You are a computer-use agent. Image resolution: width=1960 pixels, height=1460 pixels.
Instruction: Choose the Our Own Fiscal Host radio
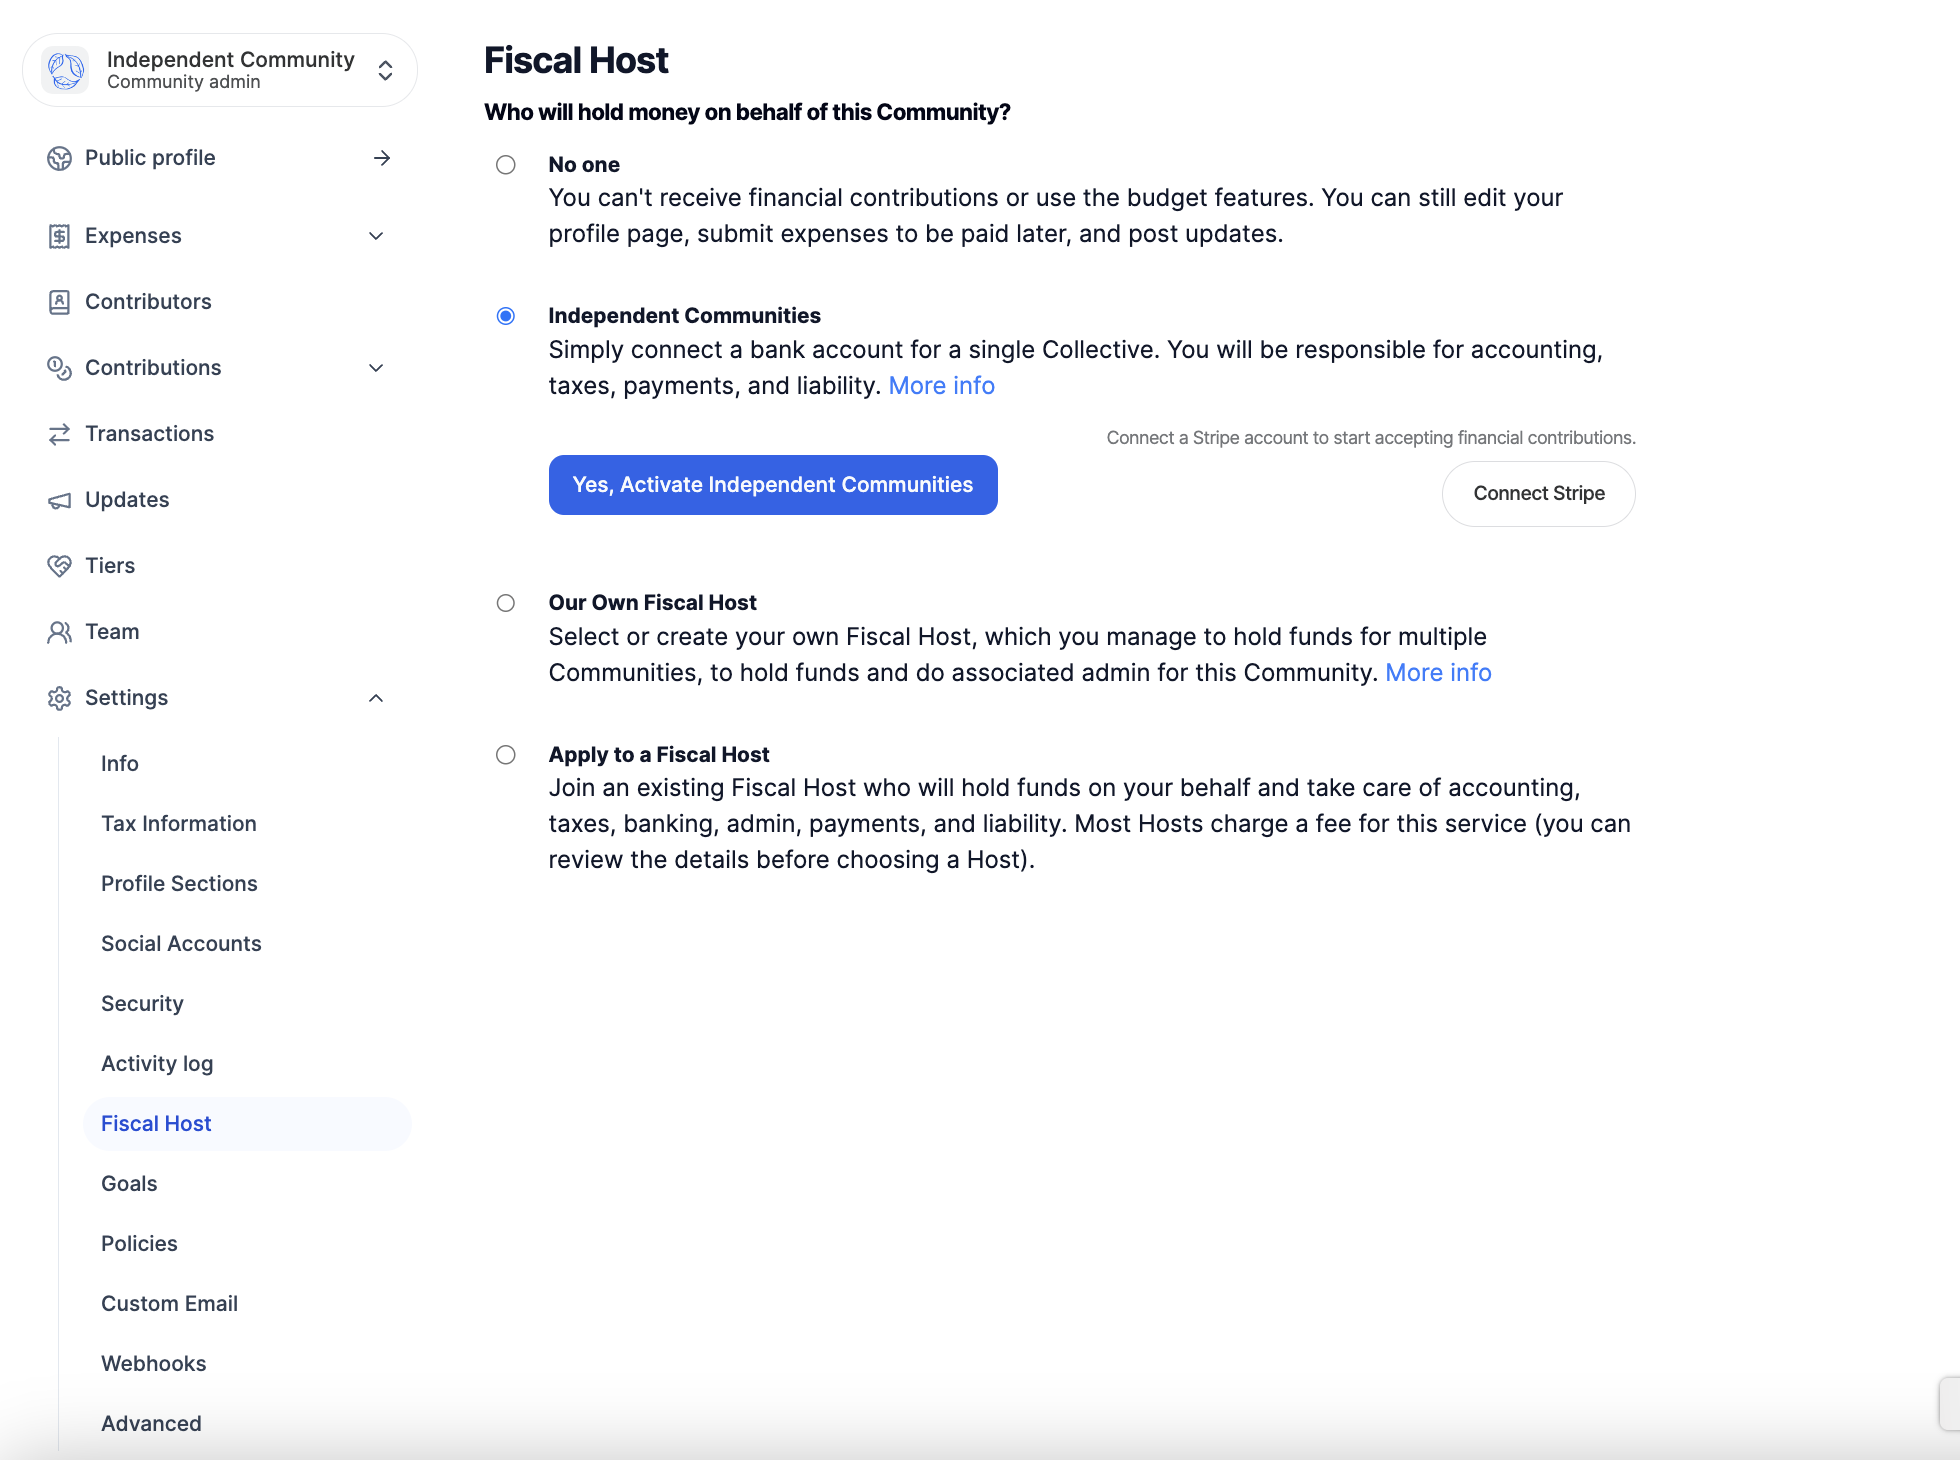(x=506, y=603)
